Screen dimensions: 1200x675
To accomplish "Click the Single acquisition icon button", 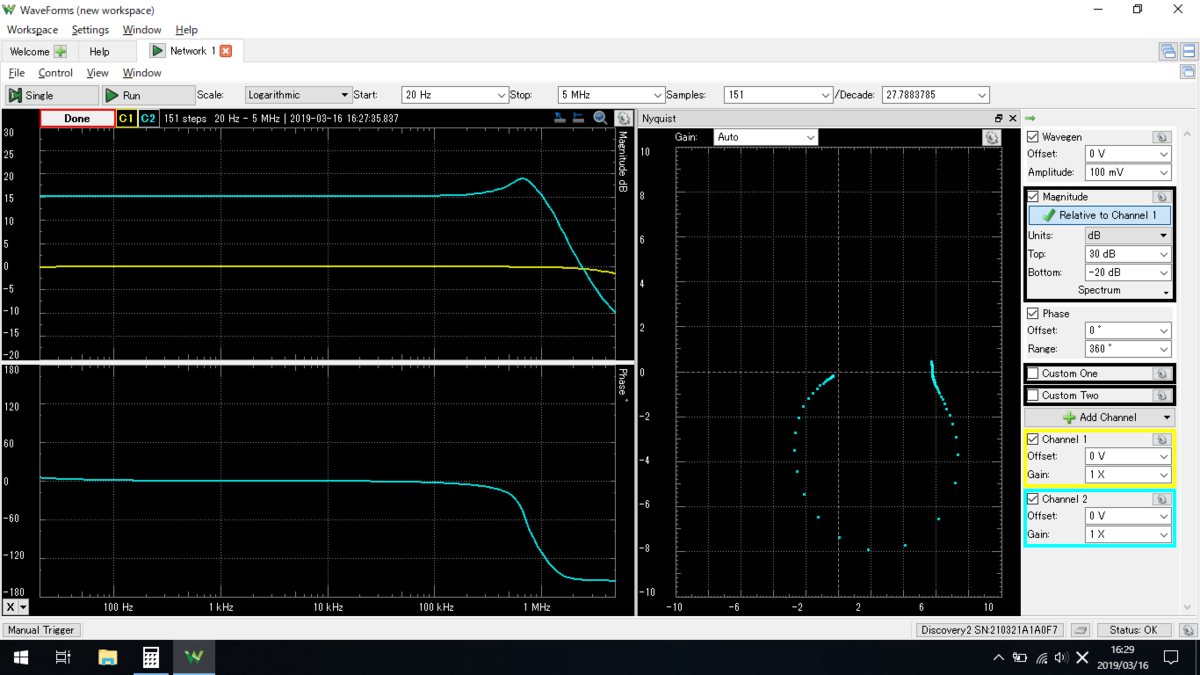I will pos(52,95).
